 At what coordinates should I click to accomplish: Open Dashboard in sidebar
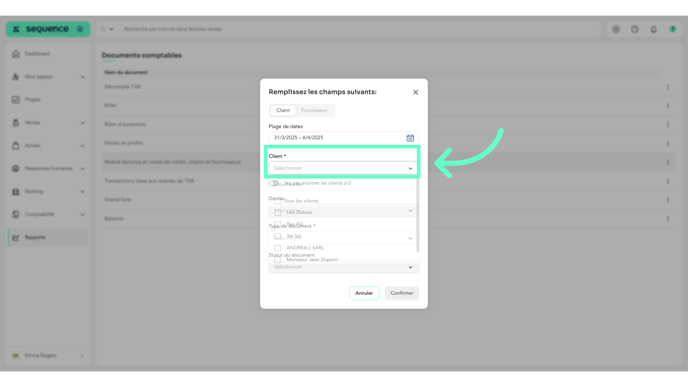coord(47,54)
